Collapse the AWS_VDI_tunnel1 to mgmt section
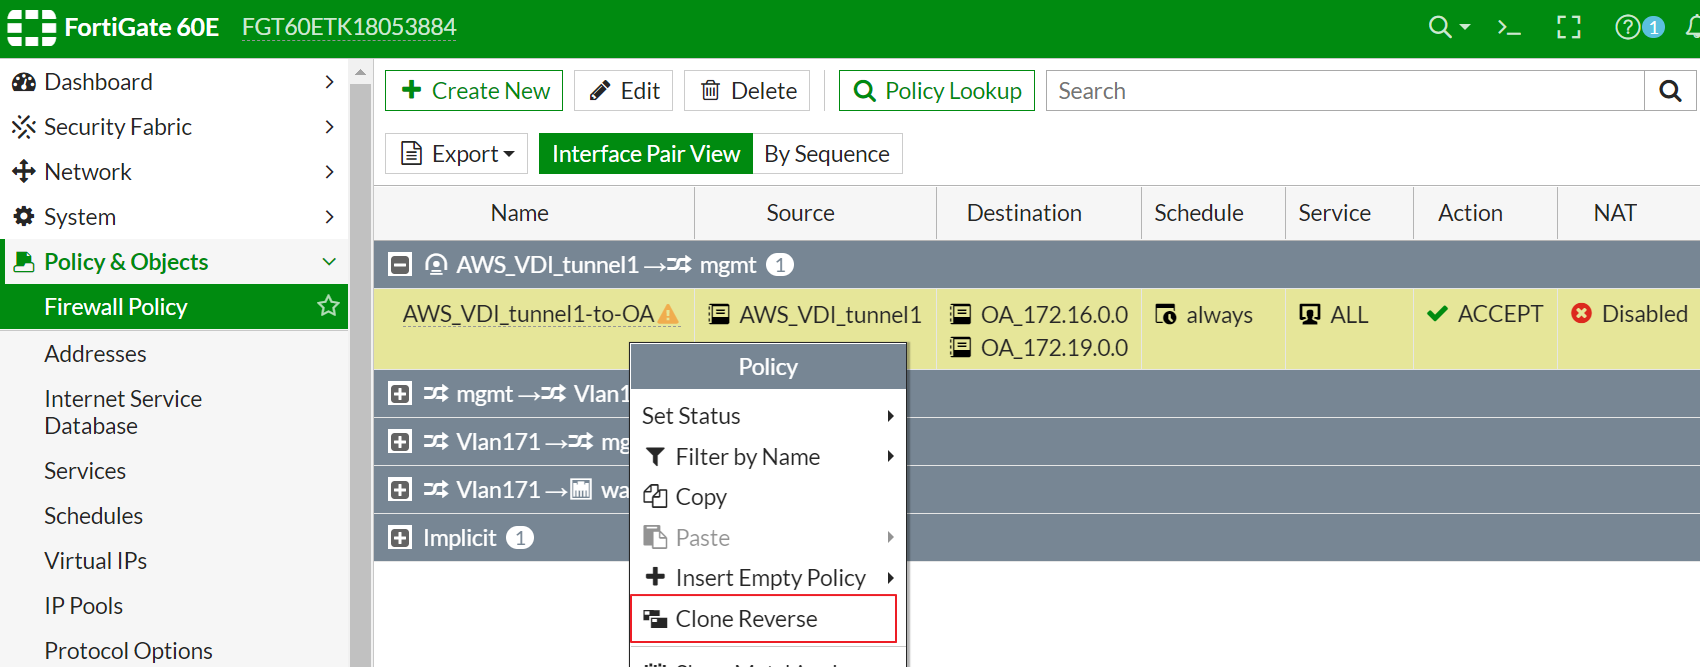Image resolution: width=1700 pixels, height=667 pixels. click(400, 265)
